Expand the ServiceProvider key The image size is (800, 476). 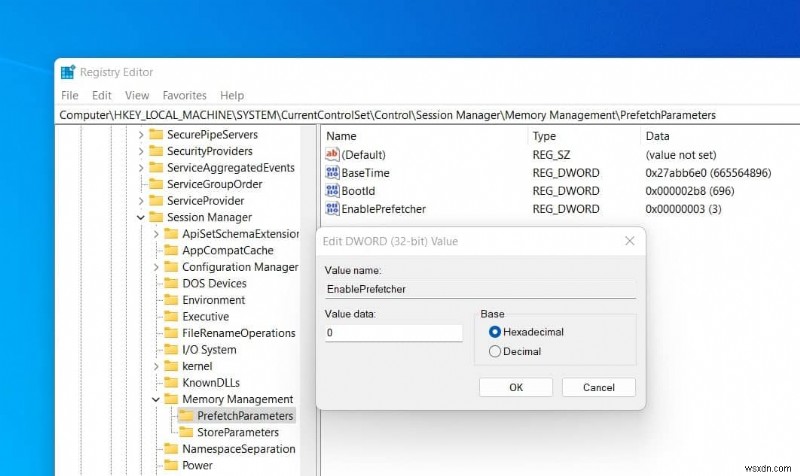[x=141, y=201]
